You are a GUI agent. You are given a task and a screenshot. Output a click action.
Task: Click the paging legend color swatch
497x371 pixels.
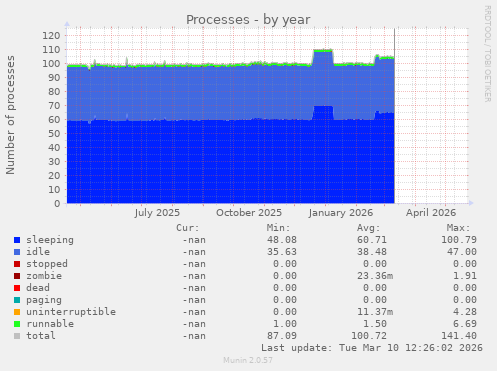pyautogui.click(x=17, y=300)
